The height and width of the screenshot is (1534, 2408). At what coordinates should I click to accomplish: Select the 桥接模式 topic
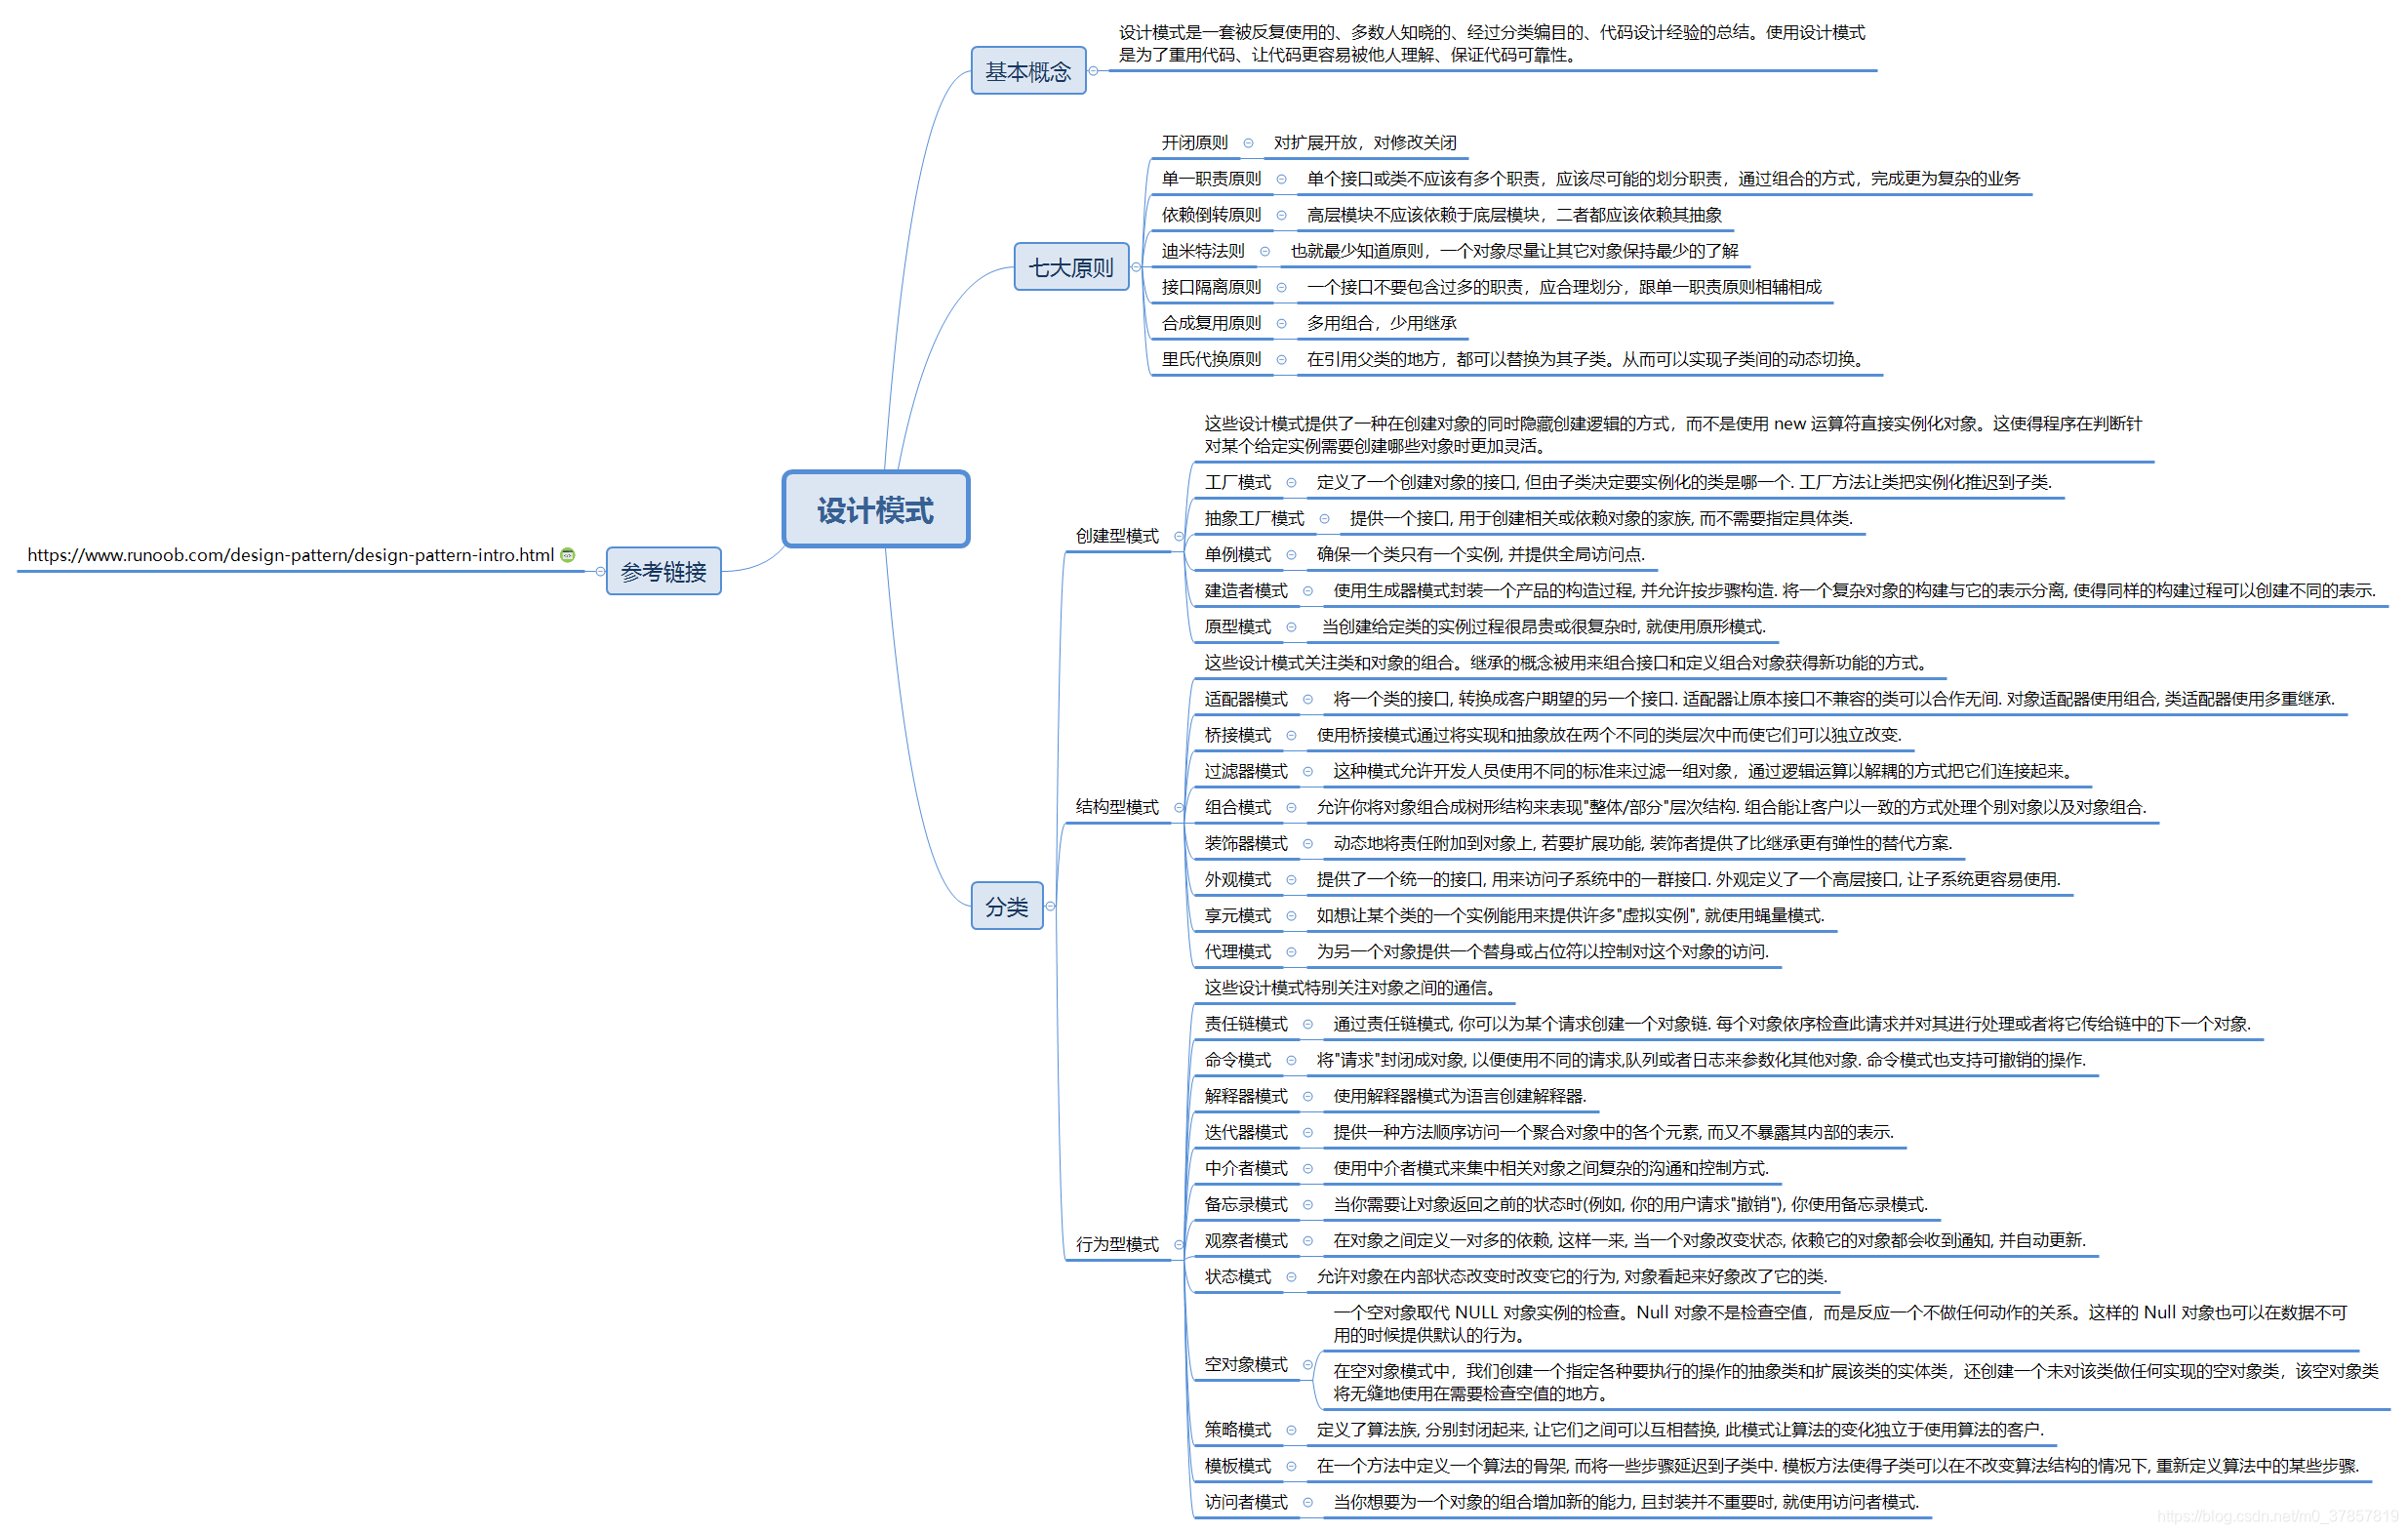[1237, 735]
